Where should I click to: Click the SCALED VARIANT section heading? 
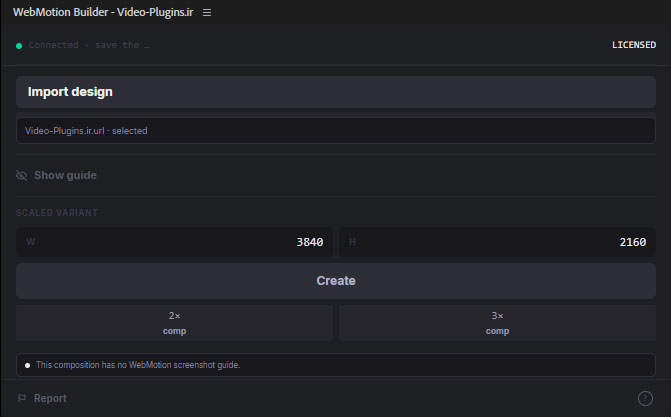coord(57,213)
